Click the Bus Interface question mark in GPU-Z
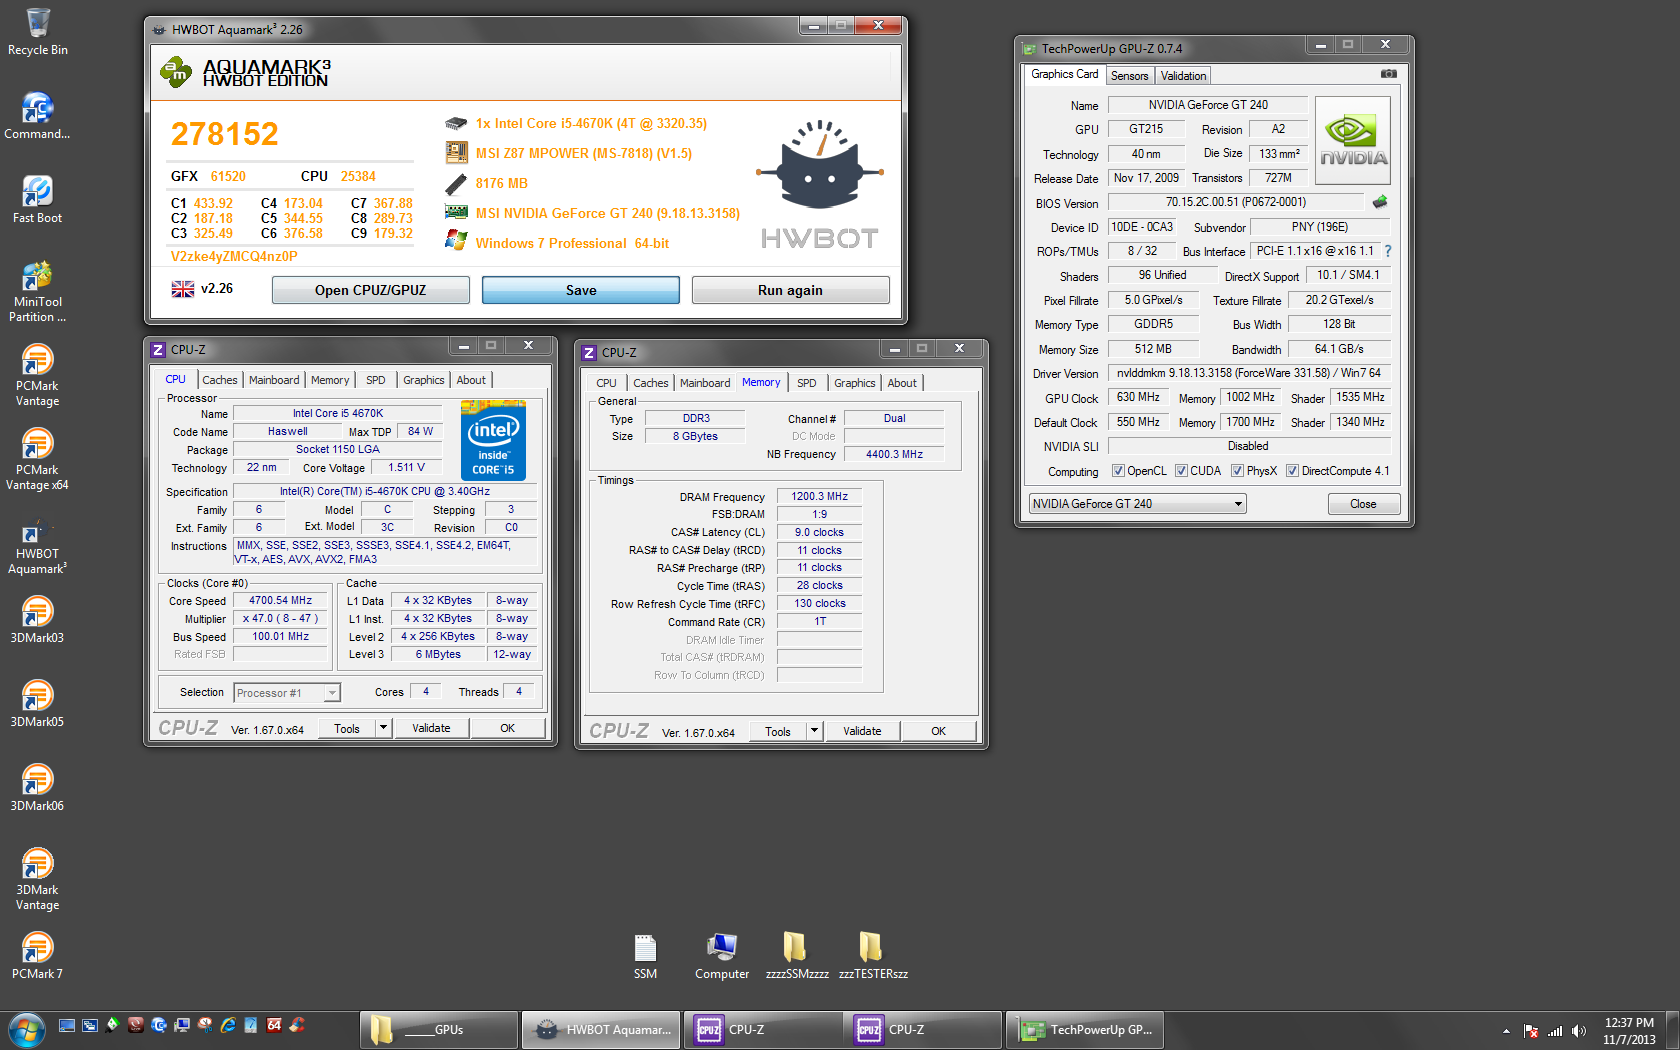1680x1050 pixels. tap(1388, 251)
